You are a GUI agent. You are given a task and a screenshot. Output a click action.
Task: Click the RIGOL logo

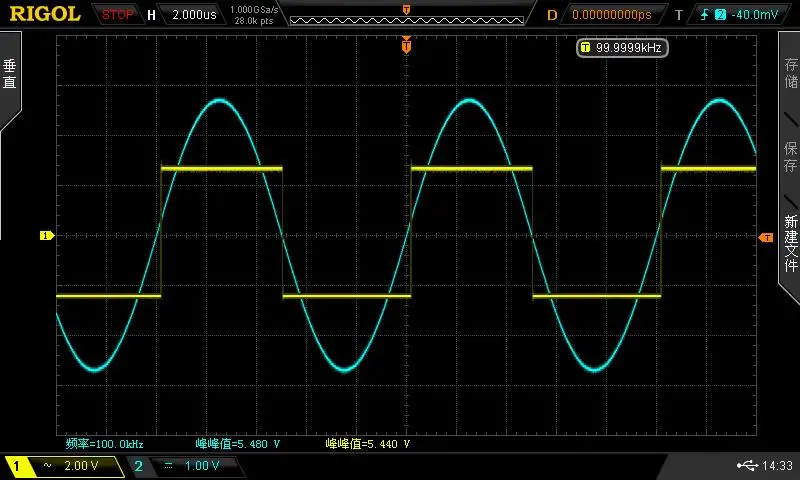tap(45, 14)
